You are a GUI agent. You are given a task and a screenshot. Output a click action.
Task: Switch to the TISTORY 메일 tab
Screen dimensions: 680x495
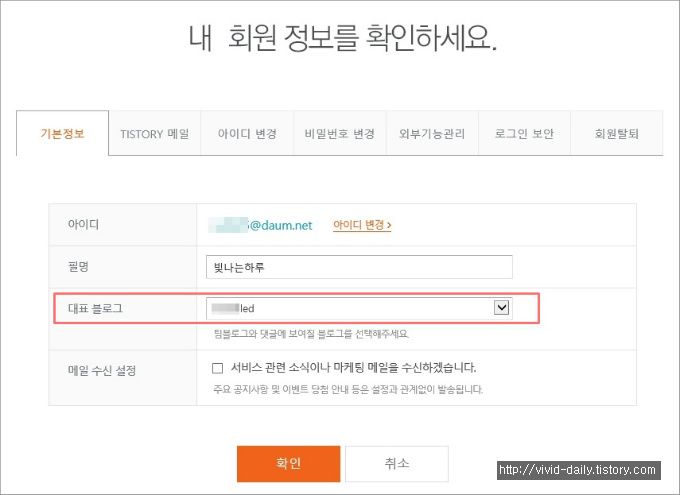tap(155, 134)
